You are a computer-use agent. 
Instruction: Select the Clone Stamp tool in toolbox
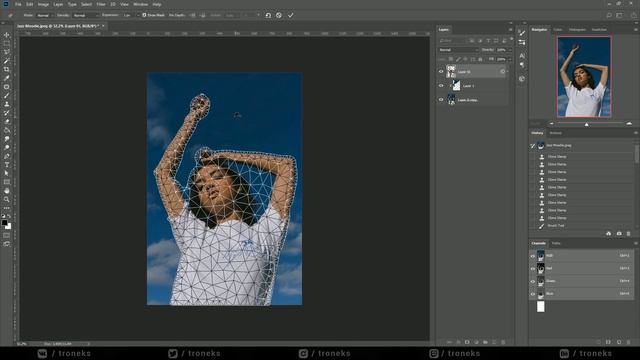[x=7, y=104]
